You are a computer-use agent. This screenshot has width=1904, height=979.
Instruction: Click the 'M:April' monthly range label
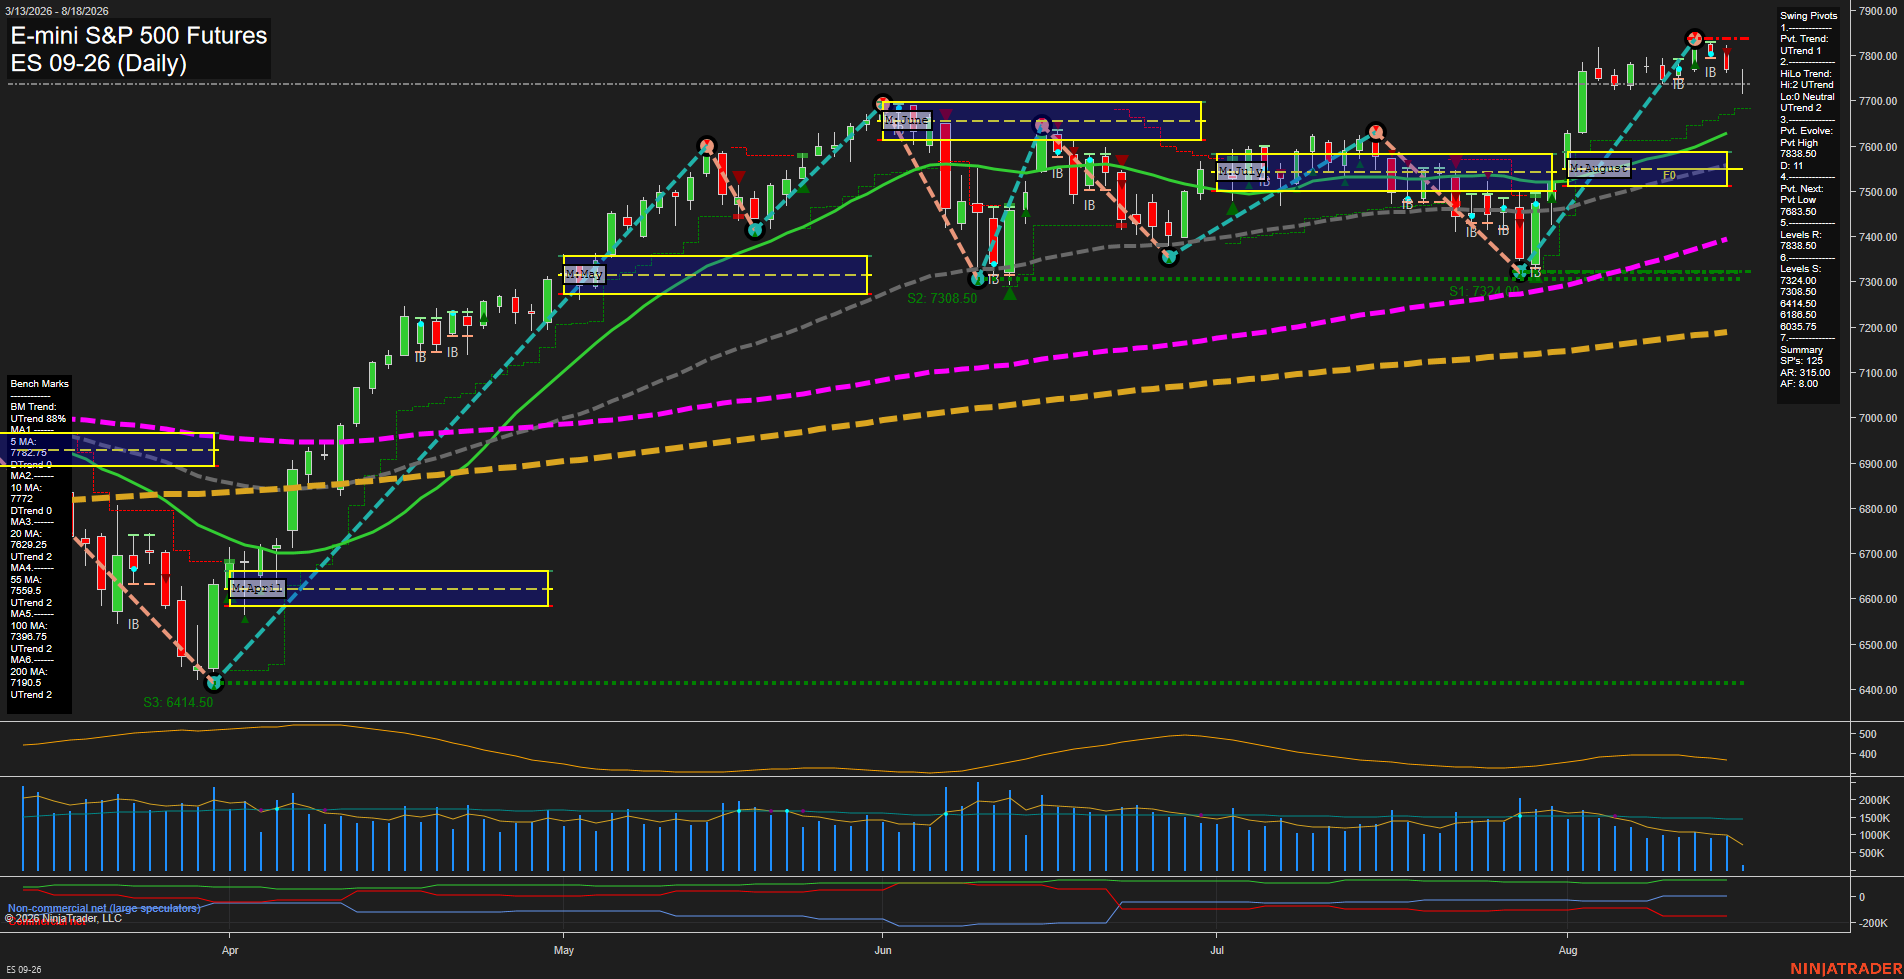click(x=258, y=588)
